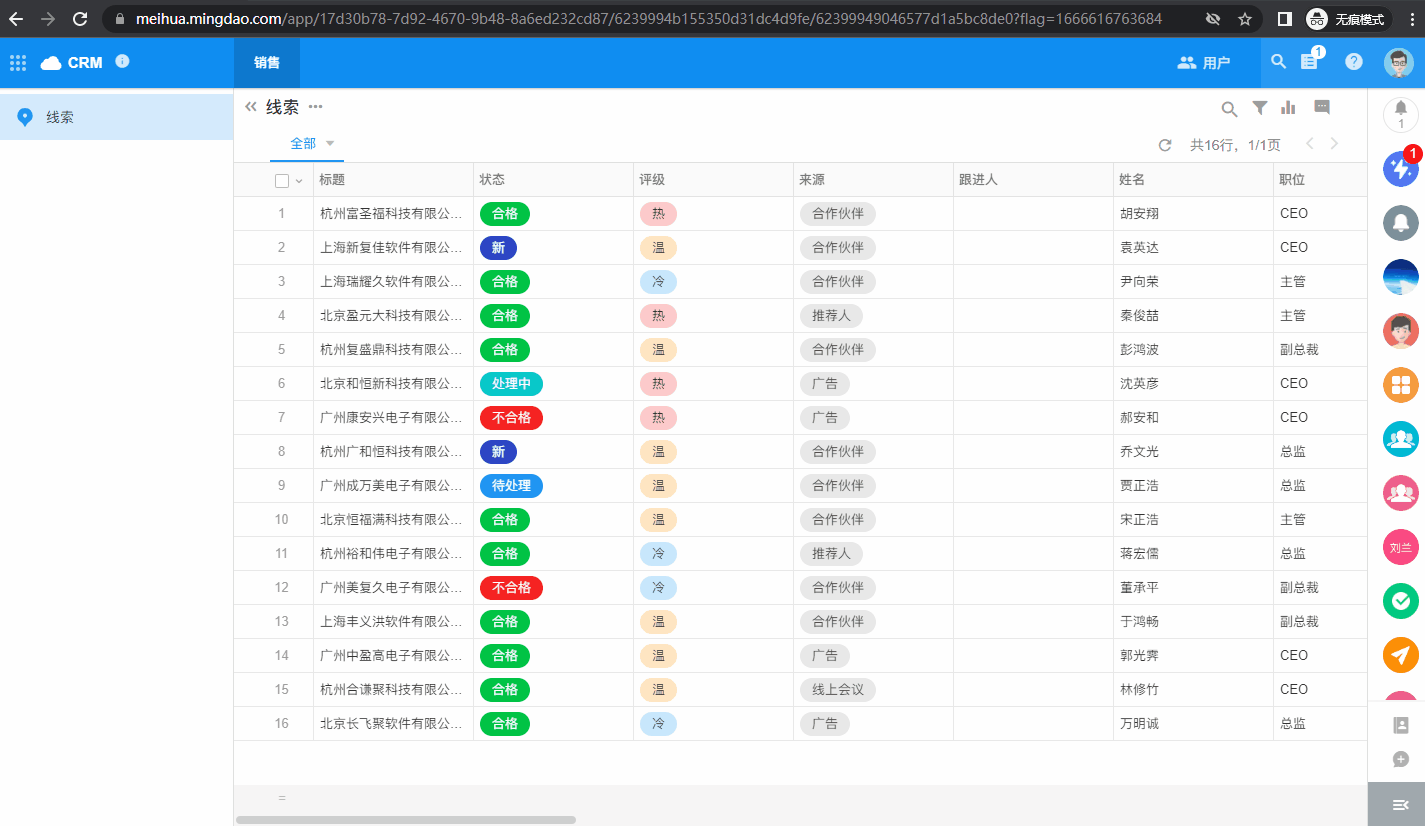Click the filter funnel icon
1425x826 pixels.
pos(1260,108)
